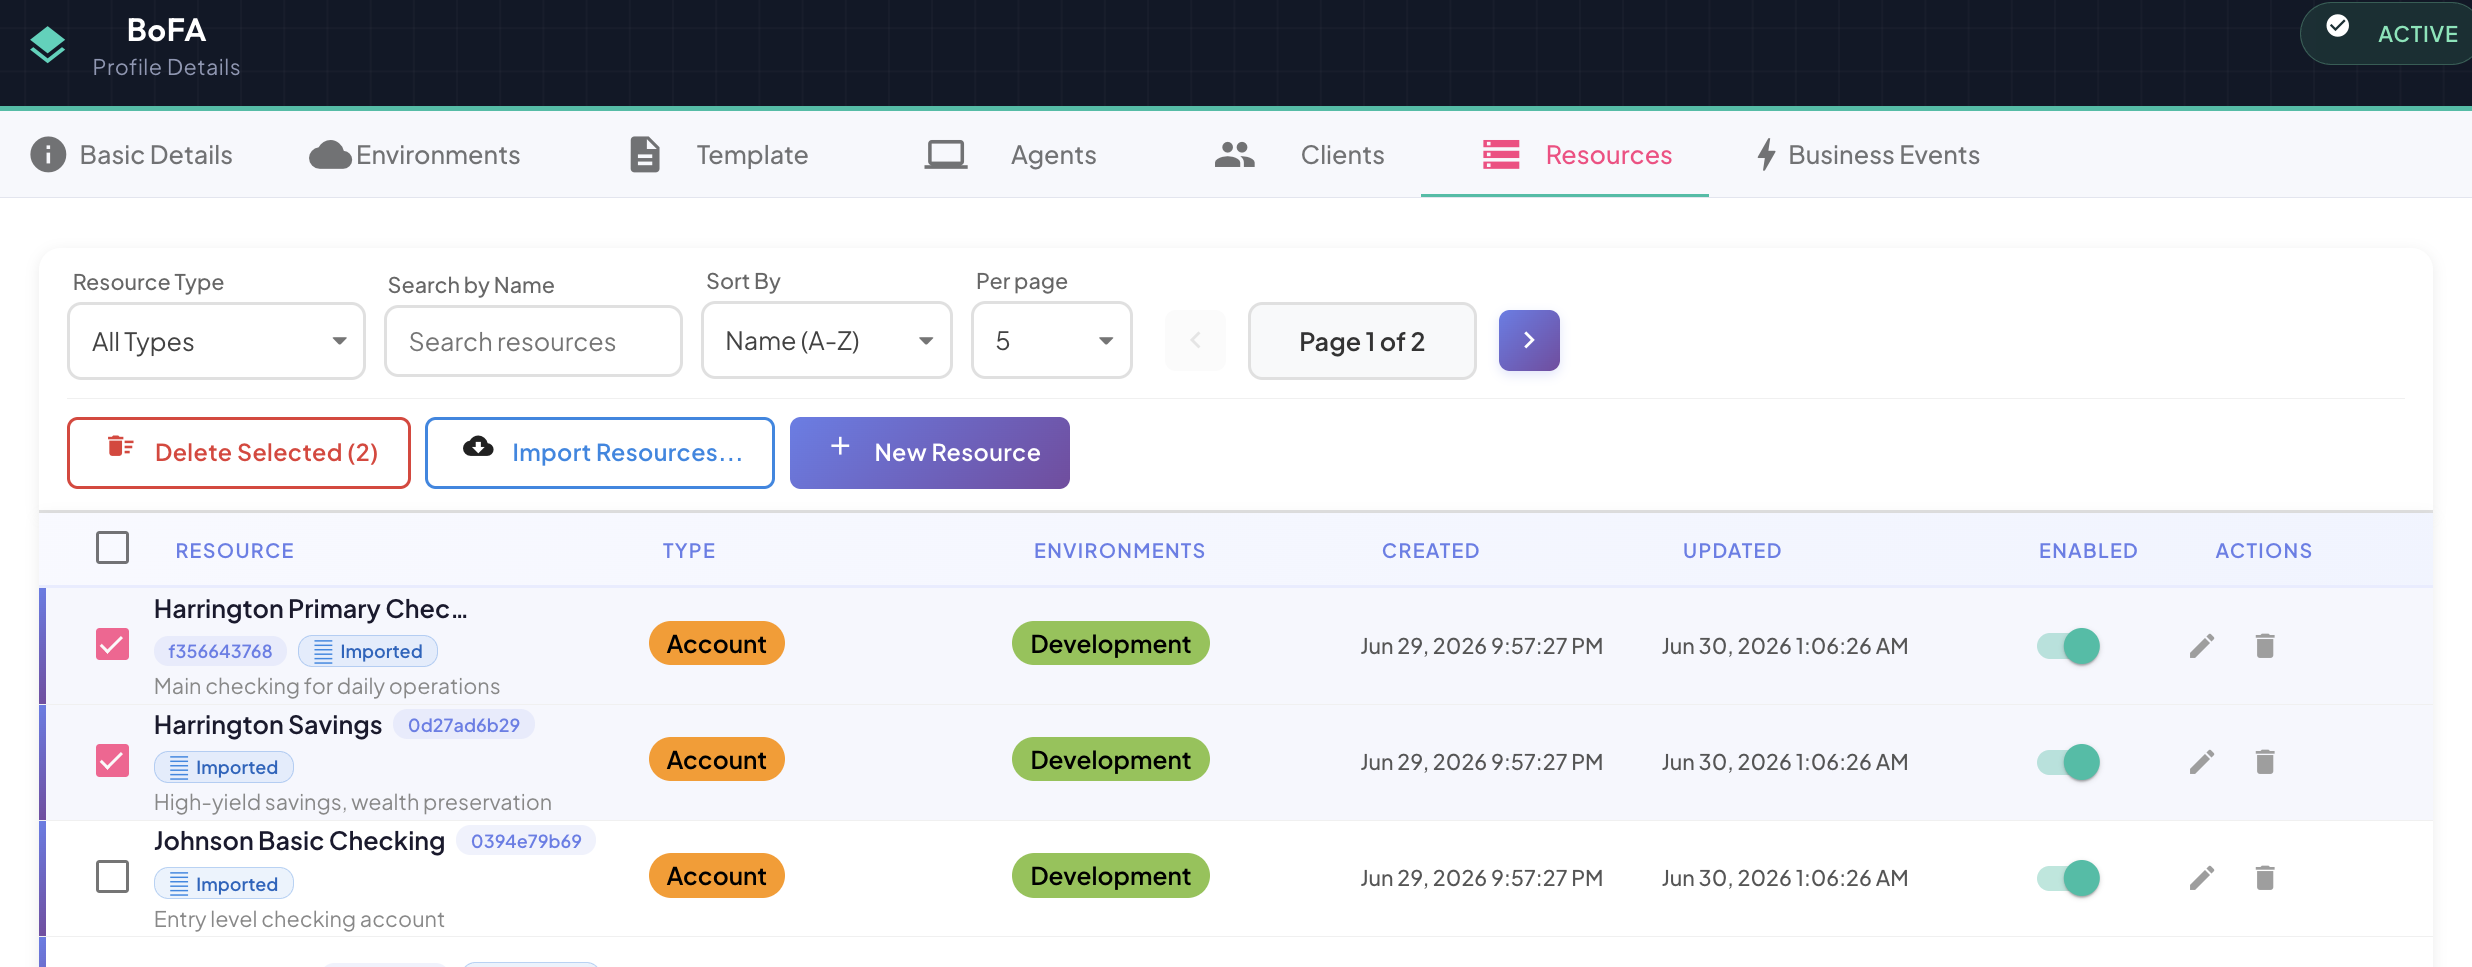Check the Johnson Basic Checking row checkbox
The height and width of the screenshot is (967, 2472).
[112, 876]
